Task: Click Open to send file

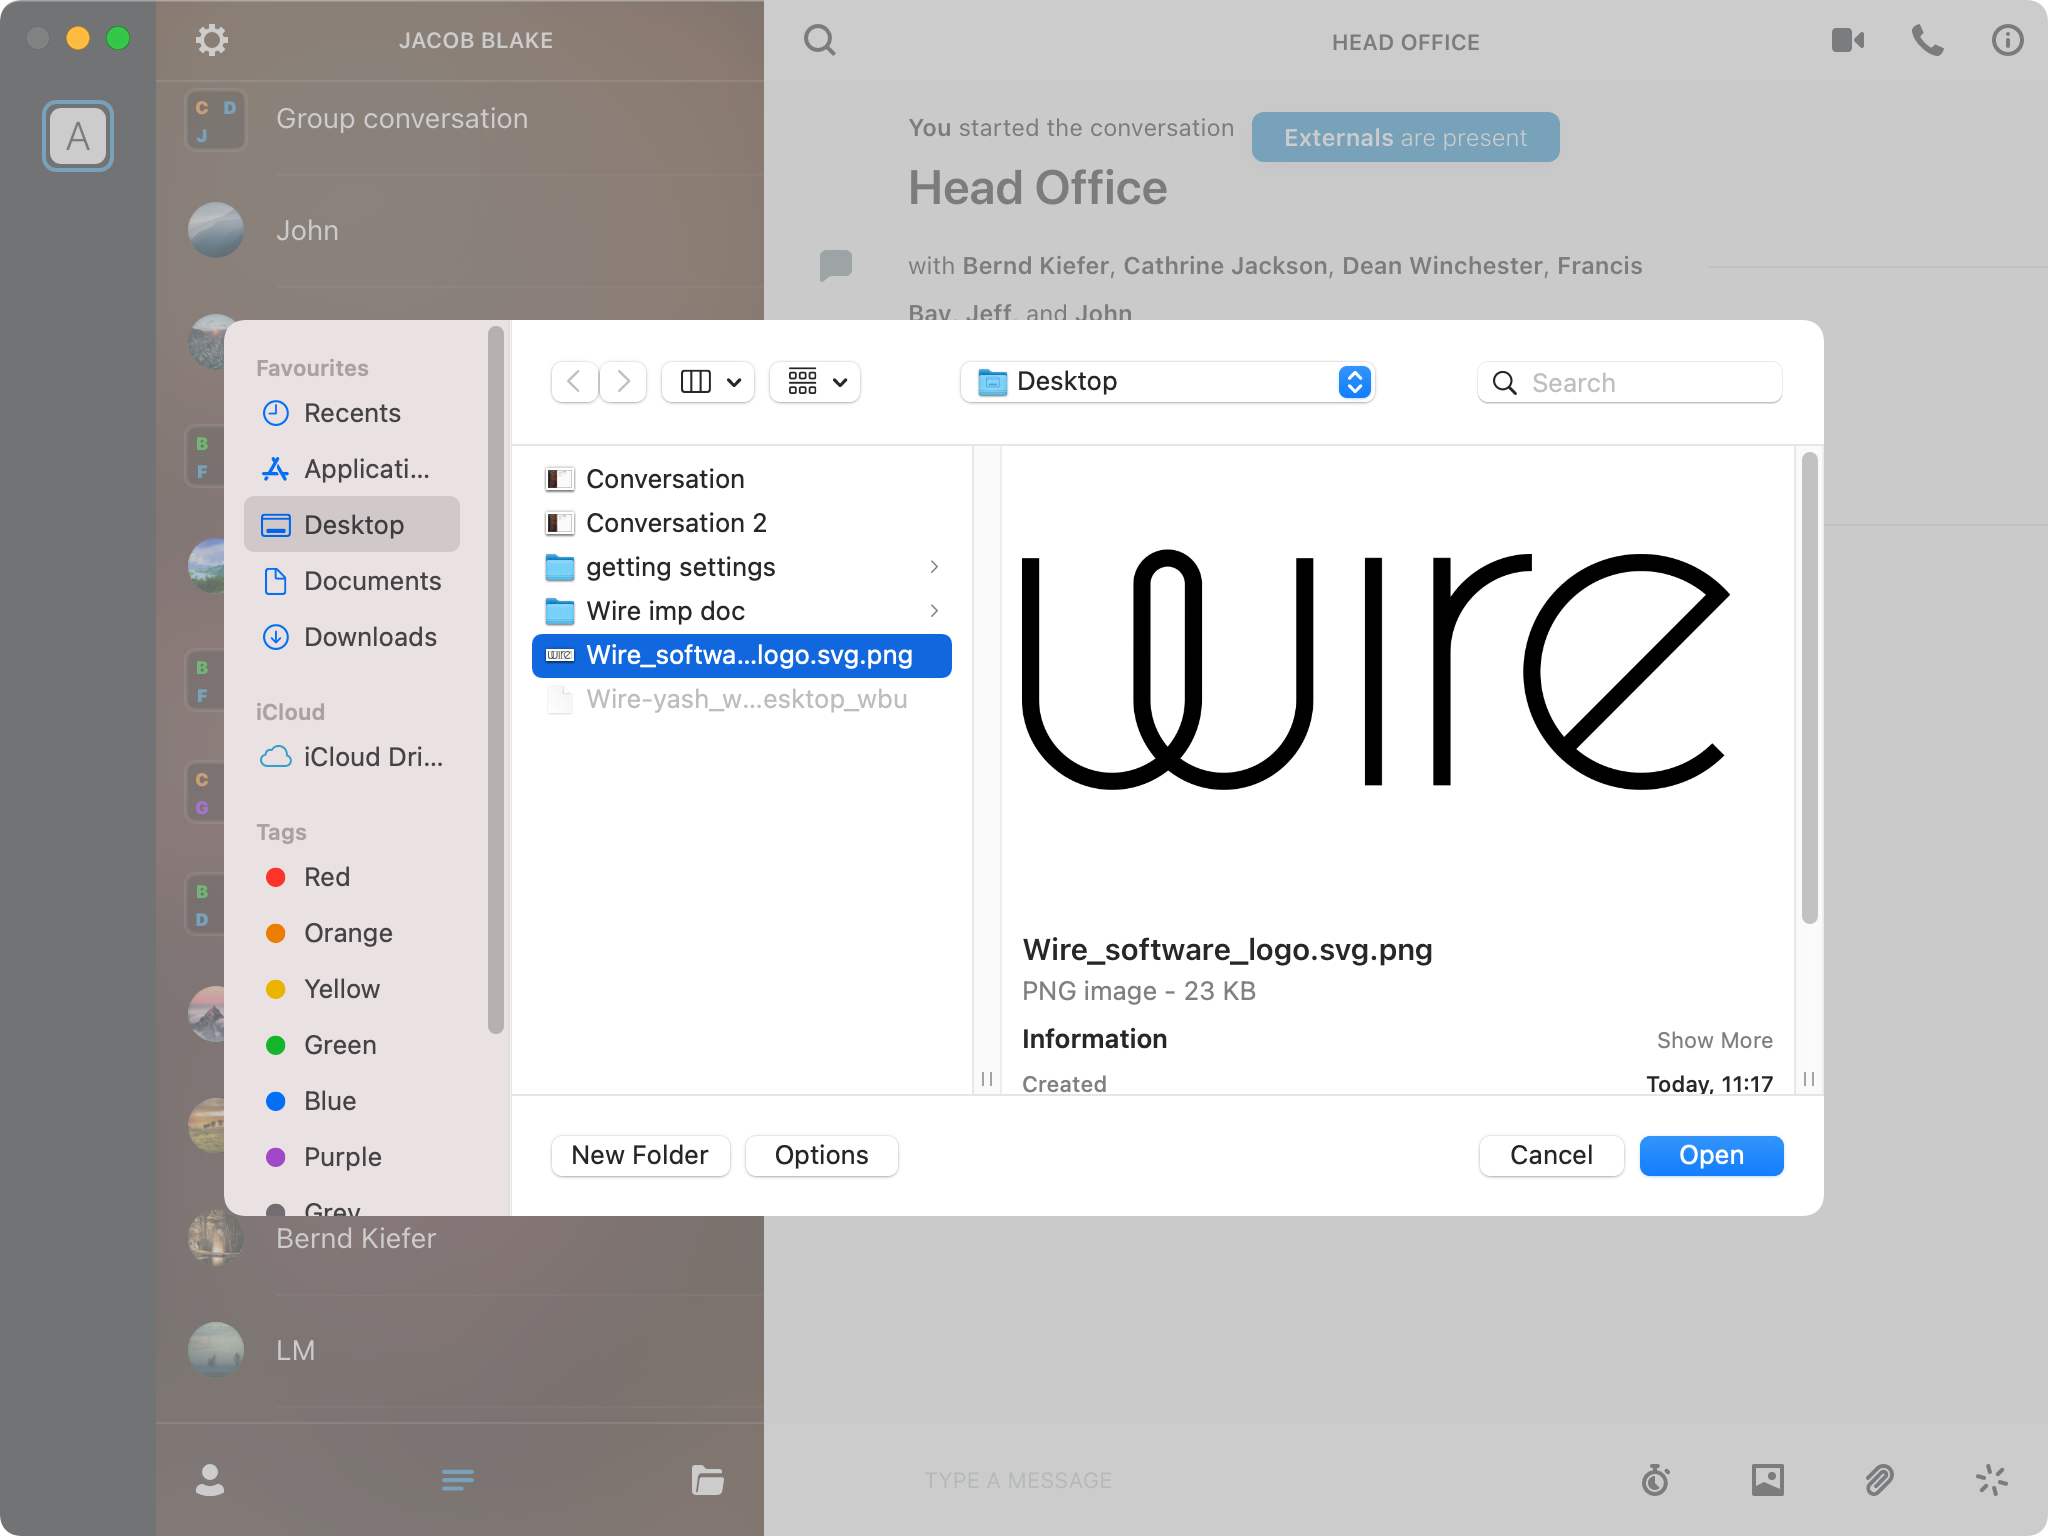Action: tap(1711, 1155)
